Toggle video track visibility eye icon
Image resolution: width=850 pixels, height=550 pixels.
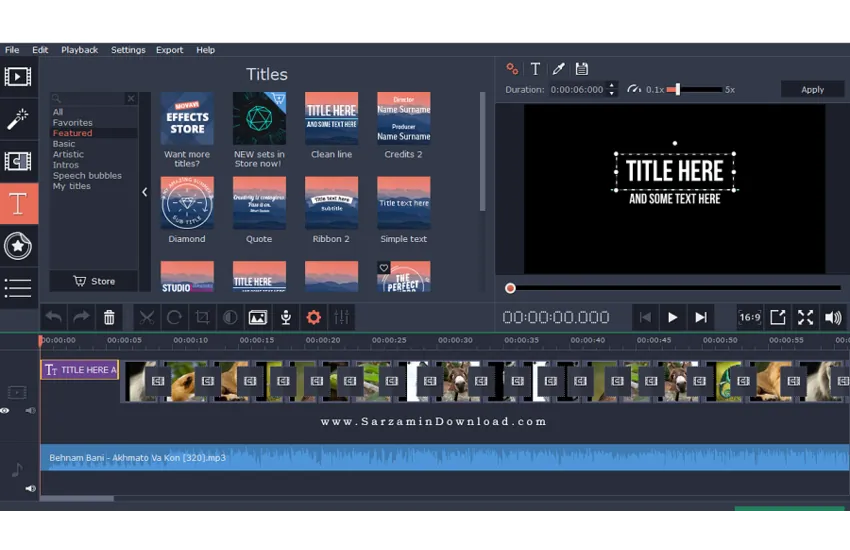point(6,410)
